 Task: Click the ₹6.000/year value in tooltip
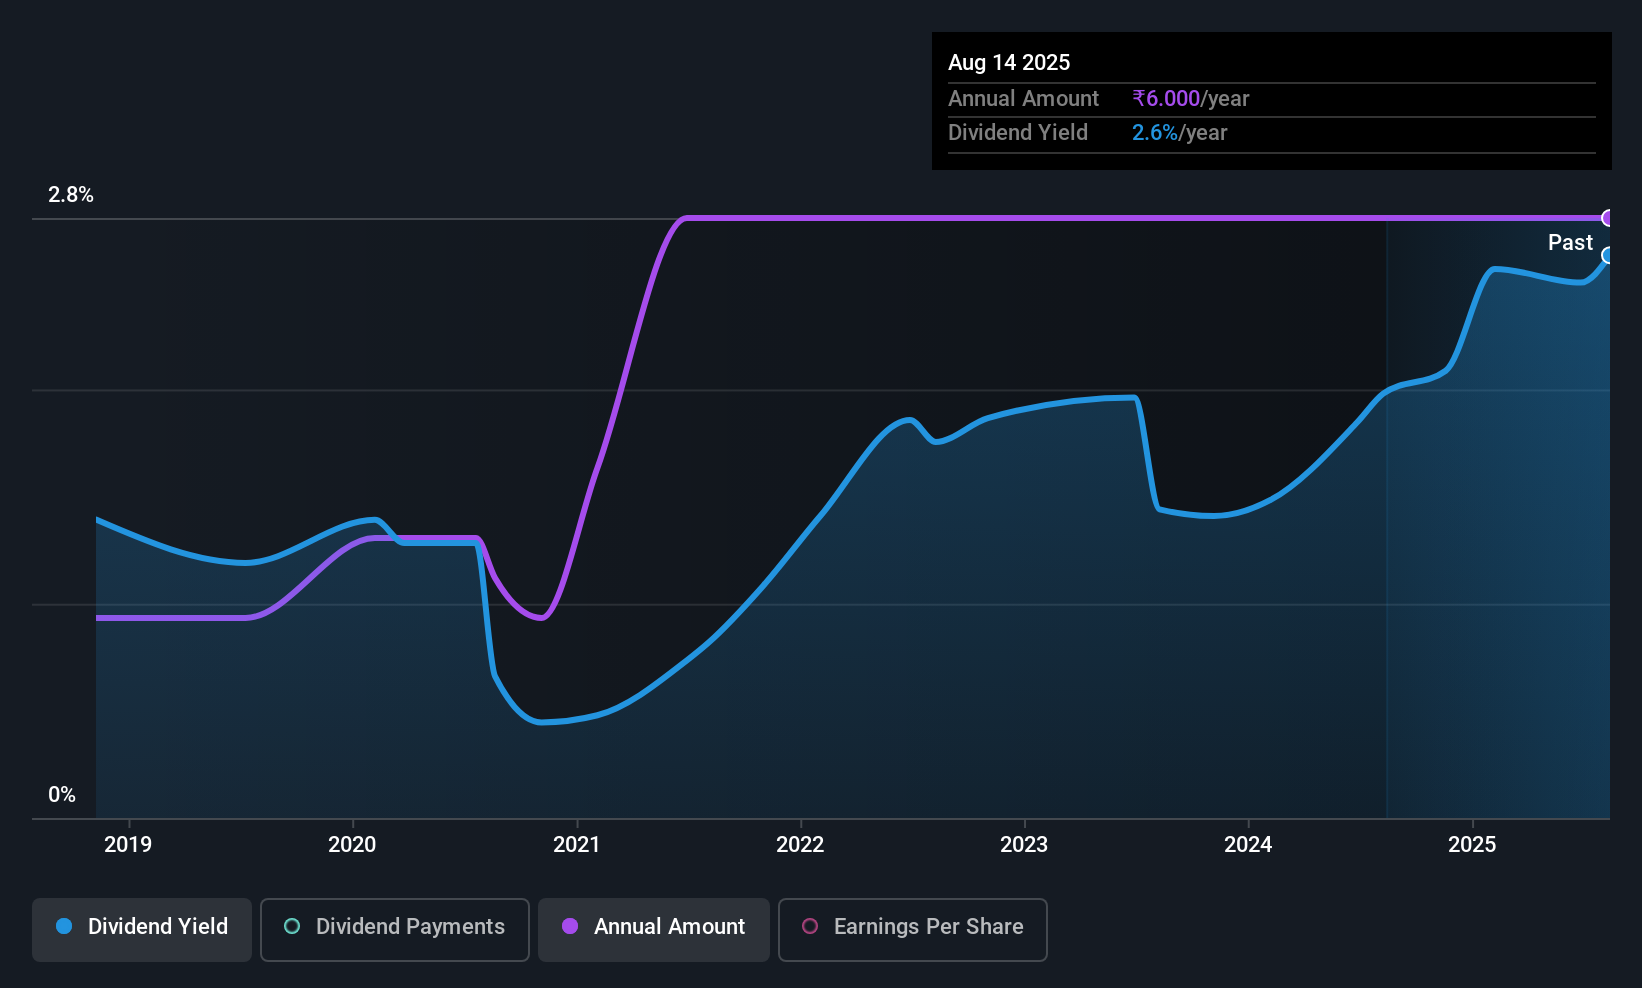1190,99
